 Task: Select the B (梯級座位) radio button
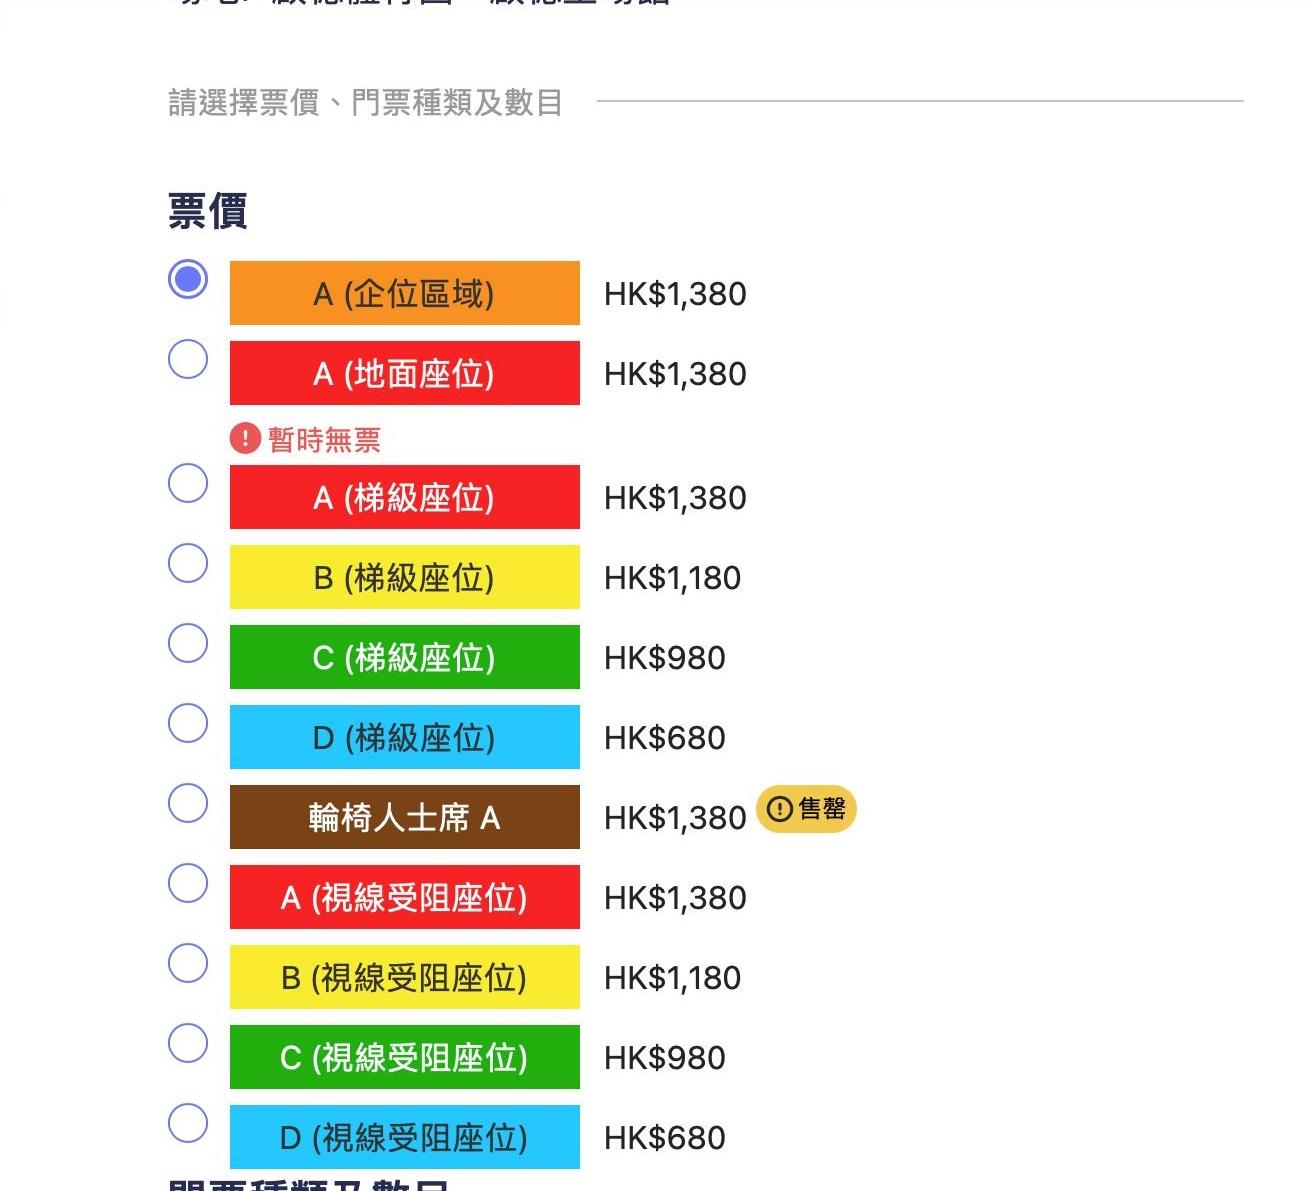187,563
